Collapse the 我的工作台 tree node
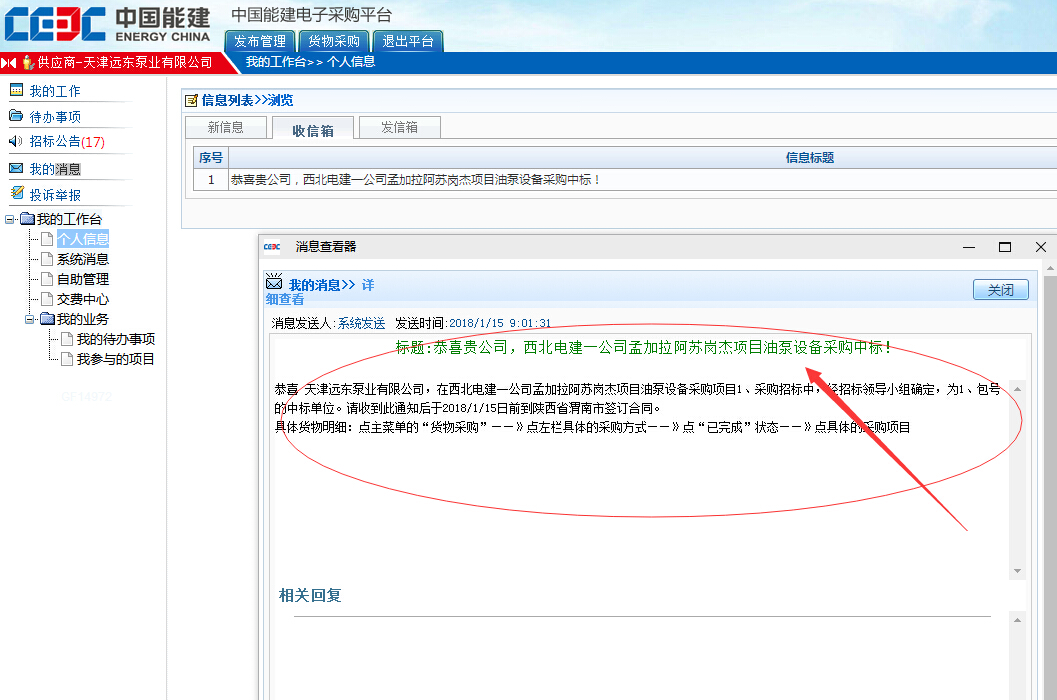 pos(7,218)
